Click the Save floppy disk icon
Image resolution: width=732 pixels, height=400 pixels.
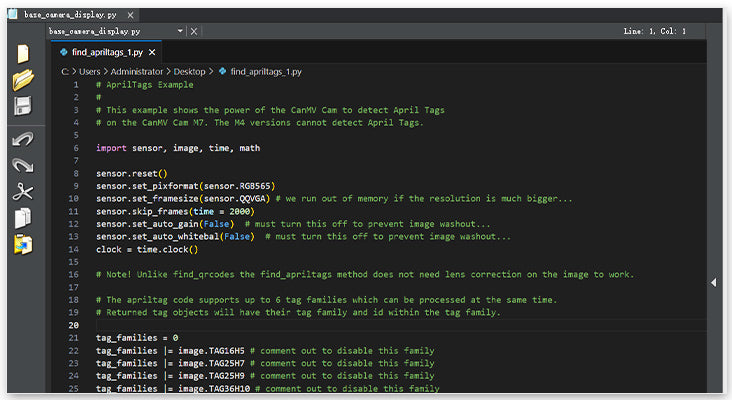pyautogui.click(x=22, y=107)
